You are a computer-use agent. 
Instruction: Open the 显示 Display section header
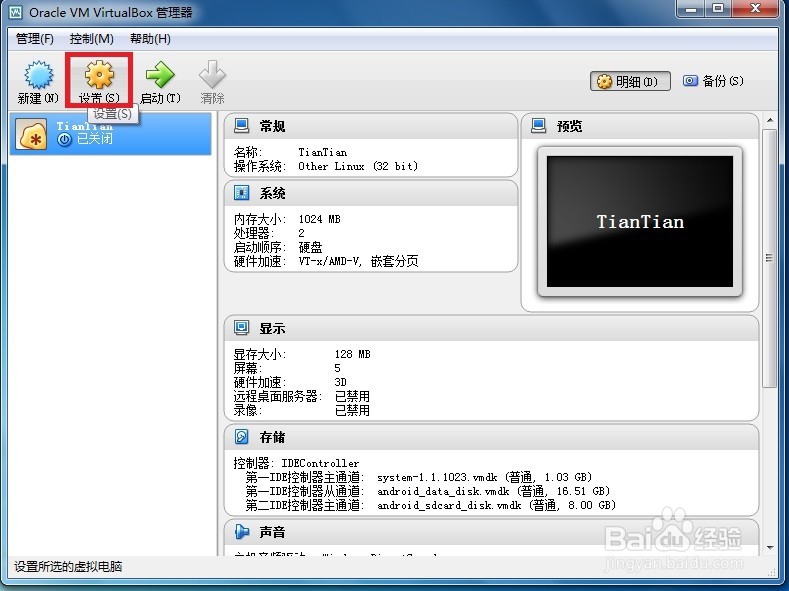point(491,328)
